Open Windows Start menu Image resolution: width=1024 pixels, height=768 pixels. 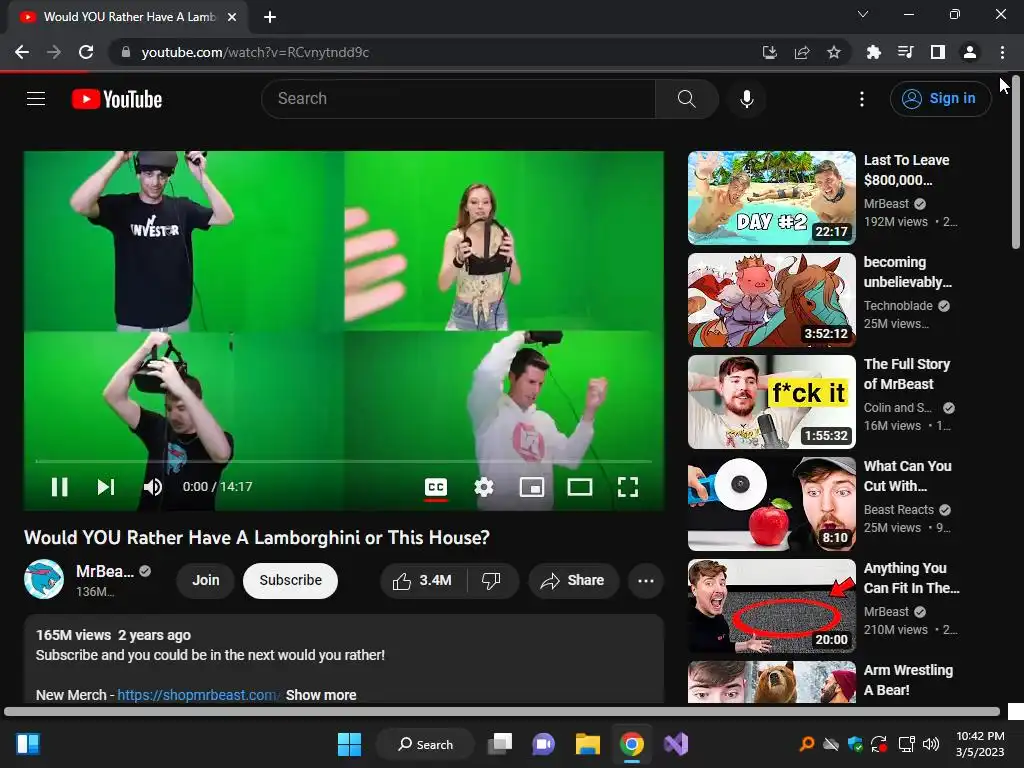(349, 744)
